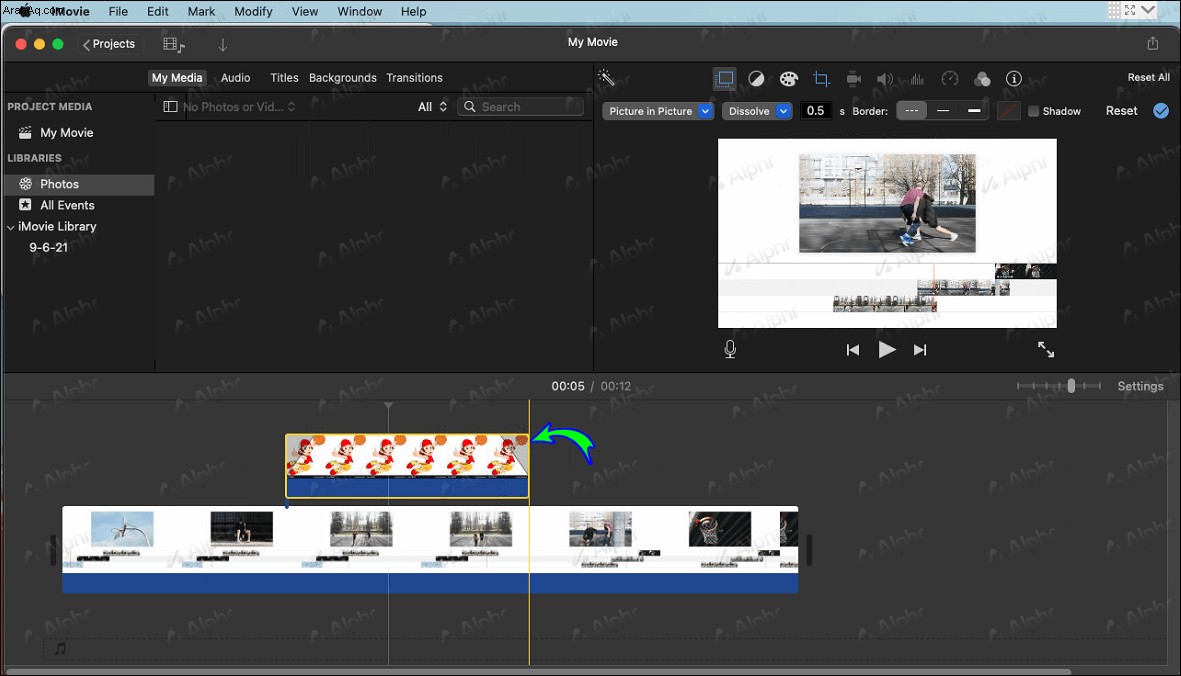Open the All clips filter dropdown
This screenshot has width=1181, height=676.
point(432,107)
